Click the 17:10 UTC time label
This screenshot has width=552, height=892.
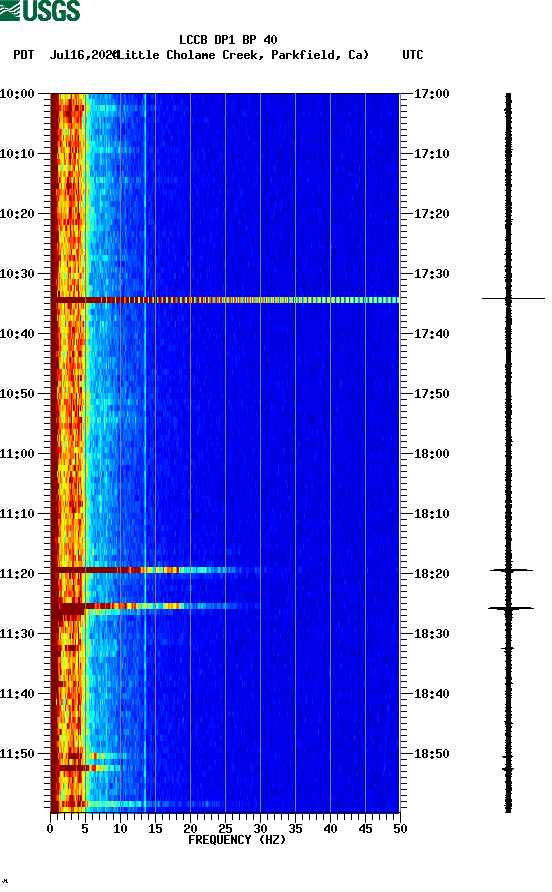[432, 154]
